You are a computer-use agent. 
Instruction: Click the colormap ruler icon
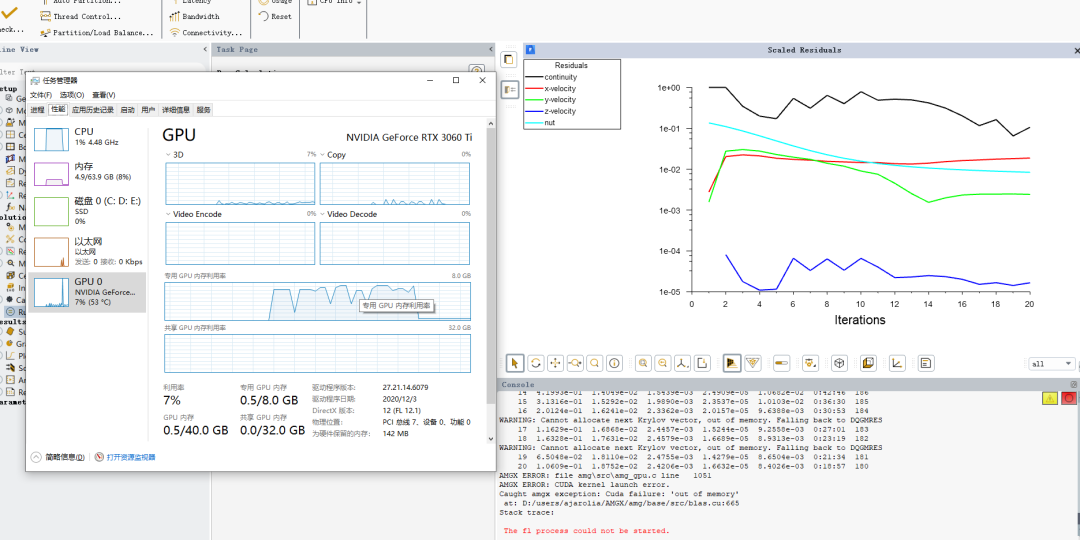tap(781, 363)
